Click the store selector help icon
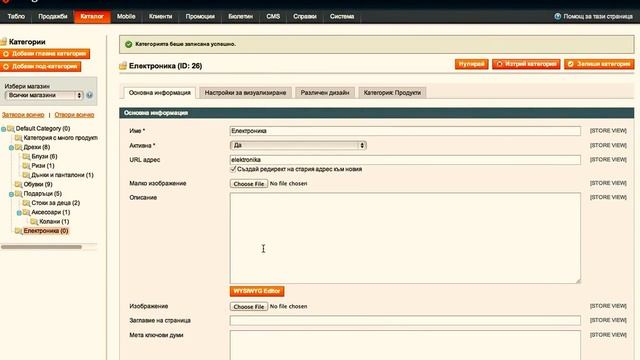Image resolution: width=640 pixels, height=360 pixels. [x=89, y=95]
